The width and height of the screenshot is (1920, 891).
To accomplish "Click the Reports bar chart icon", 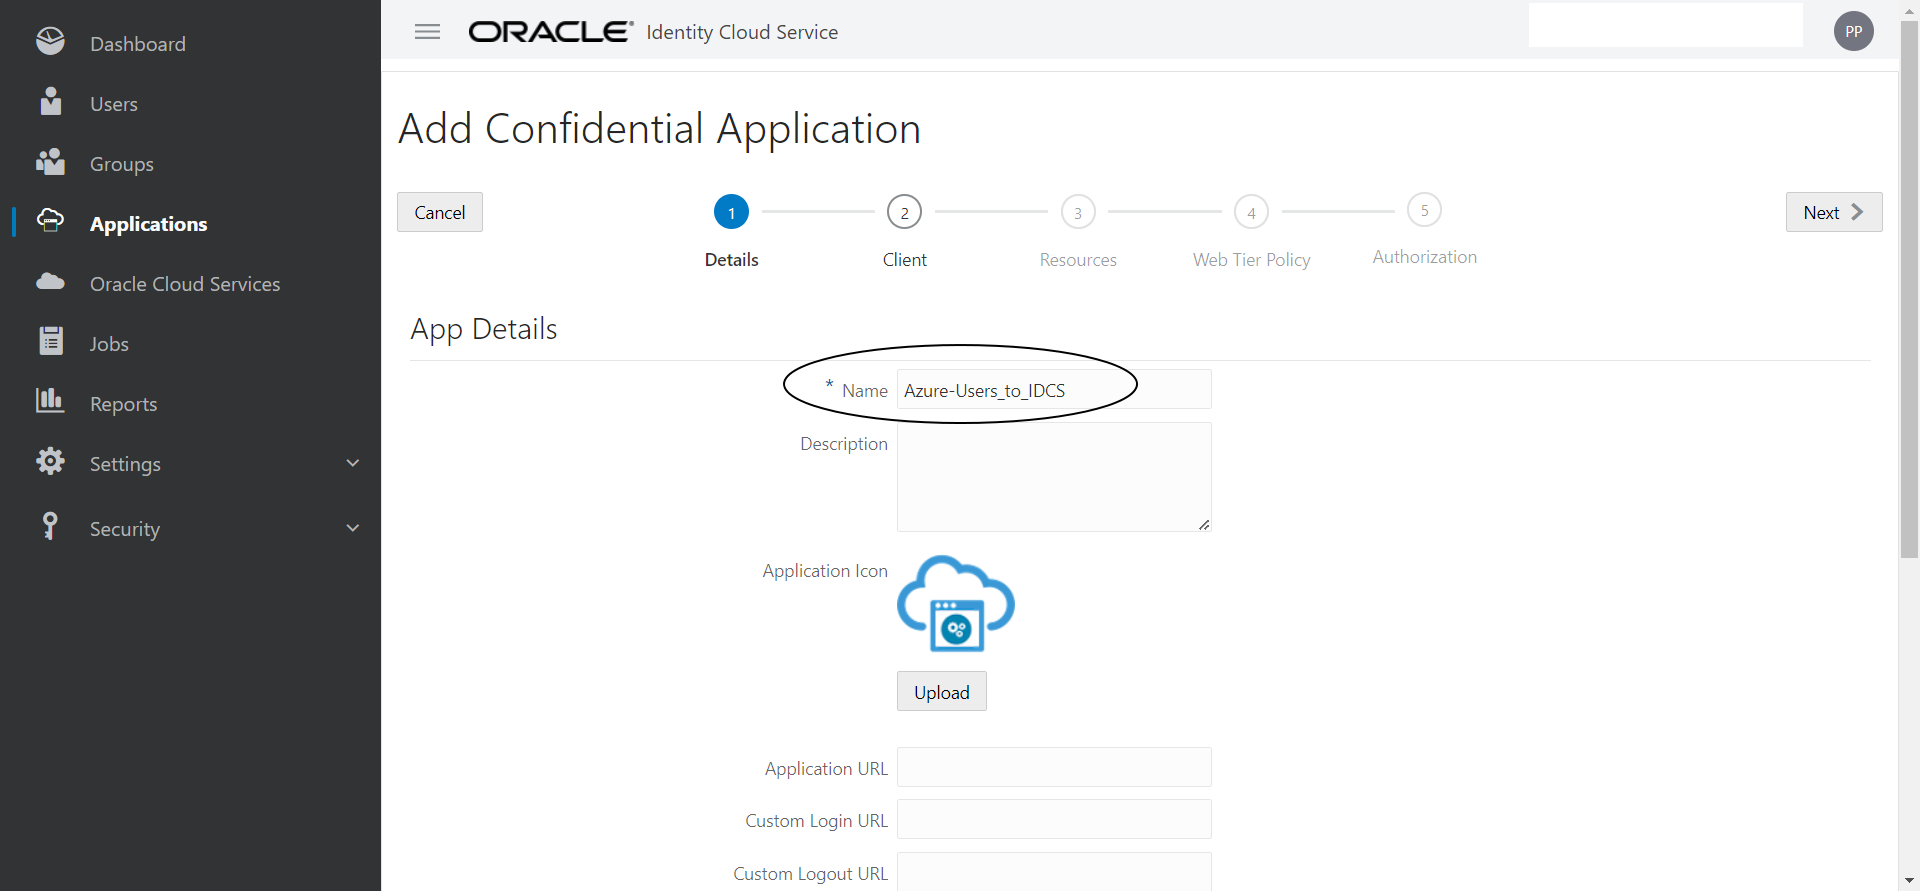I will 50,401.
